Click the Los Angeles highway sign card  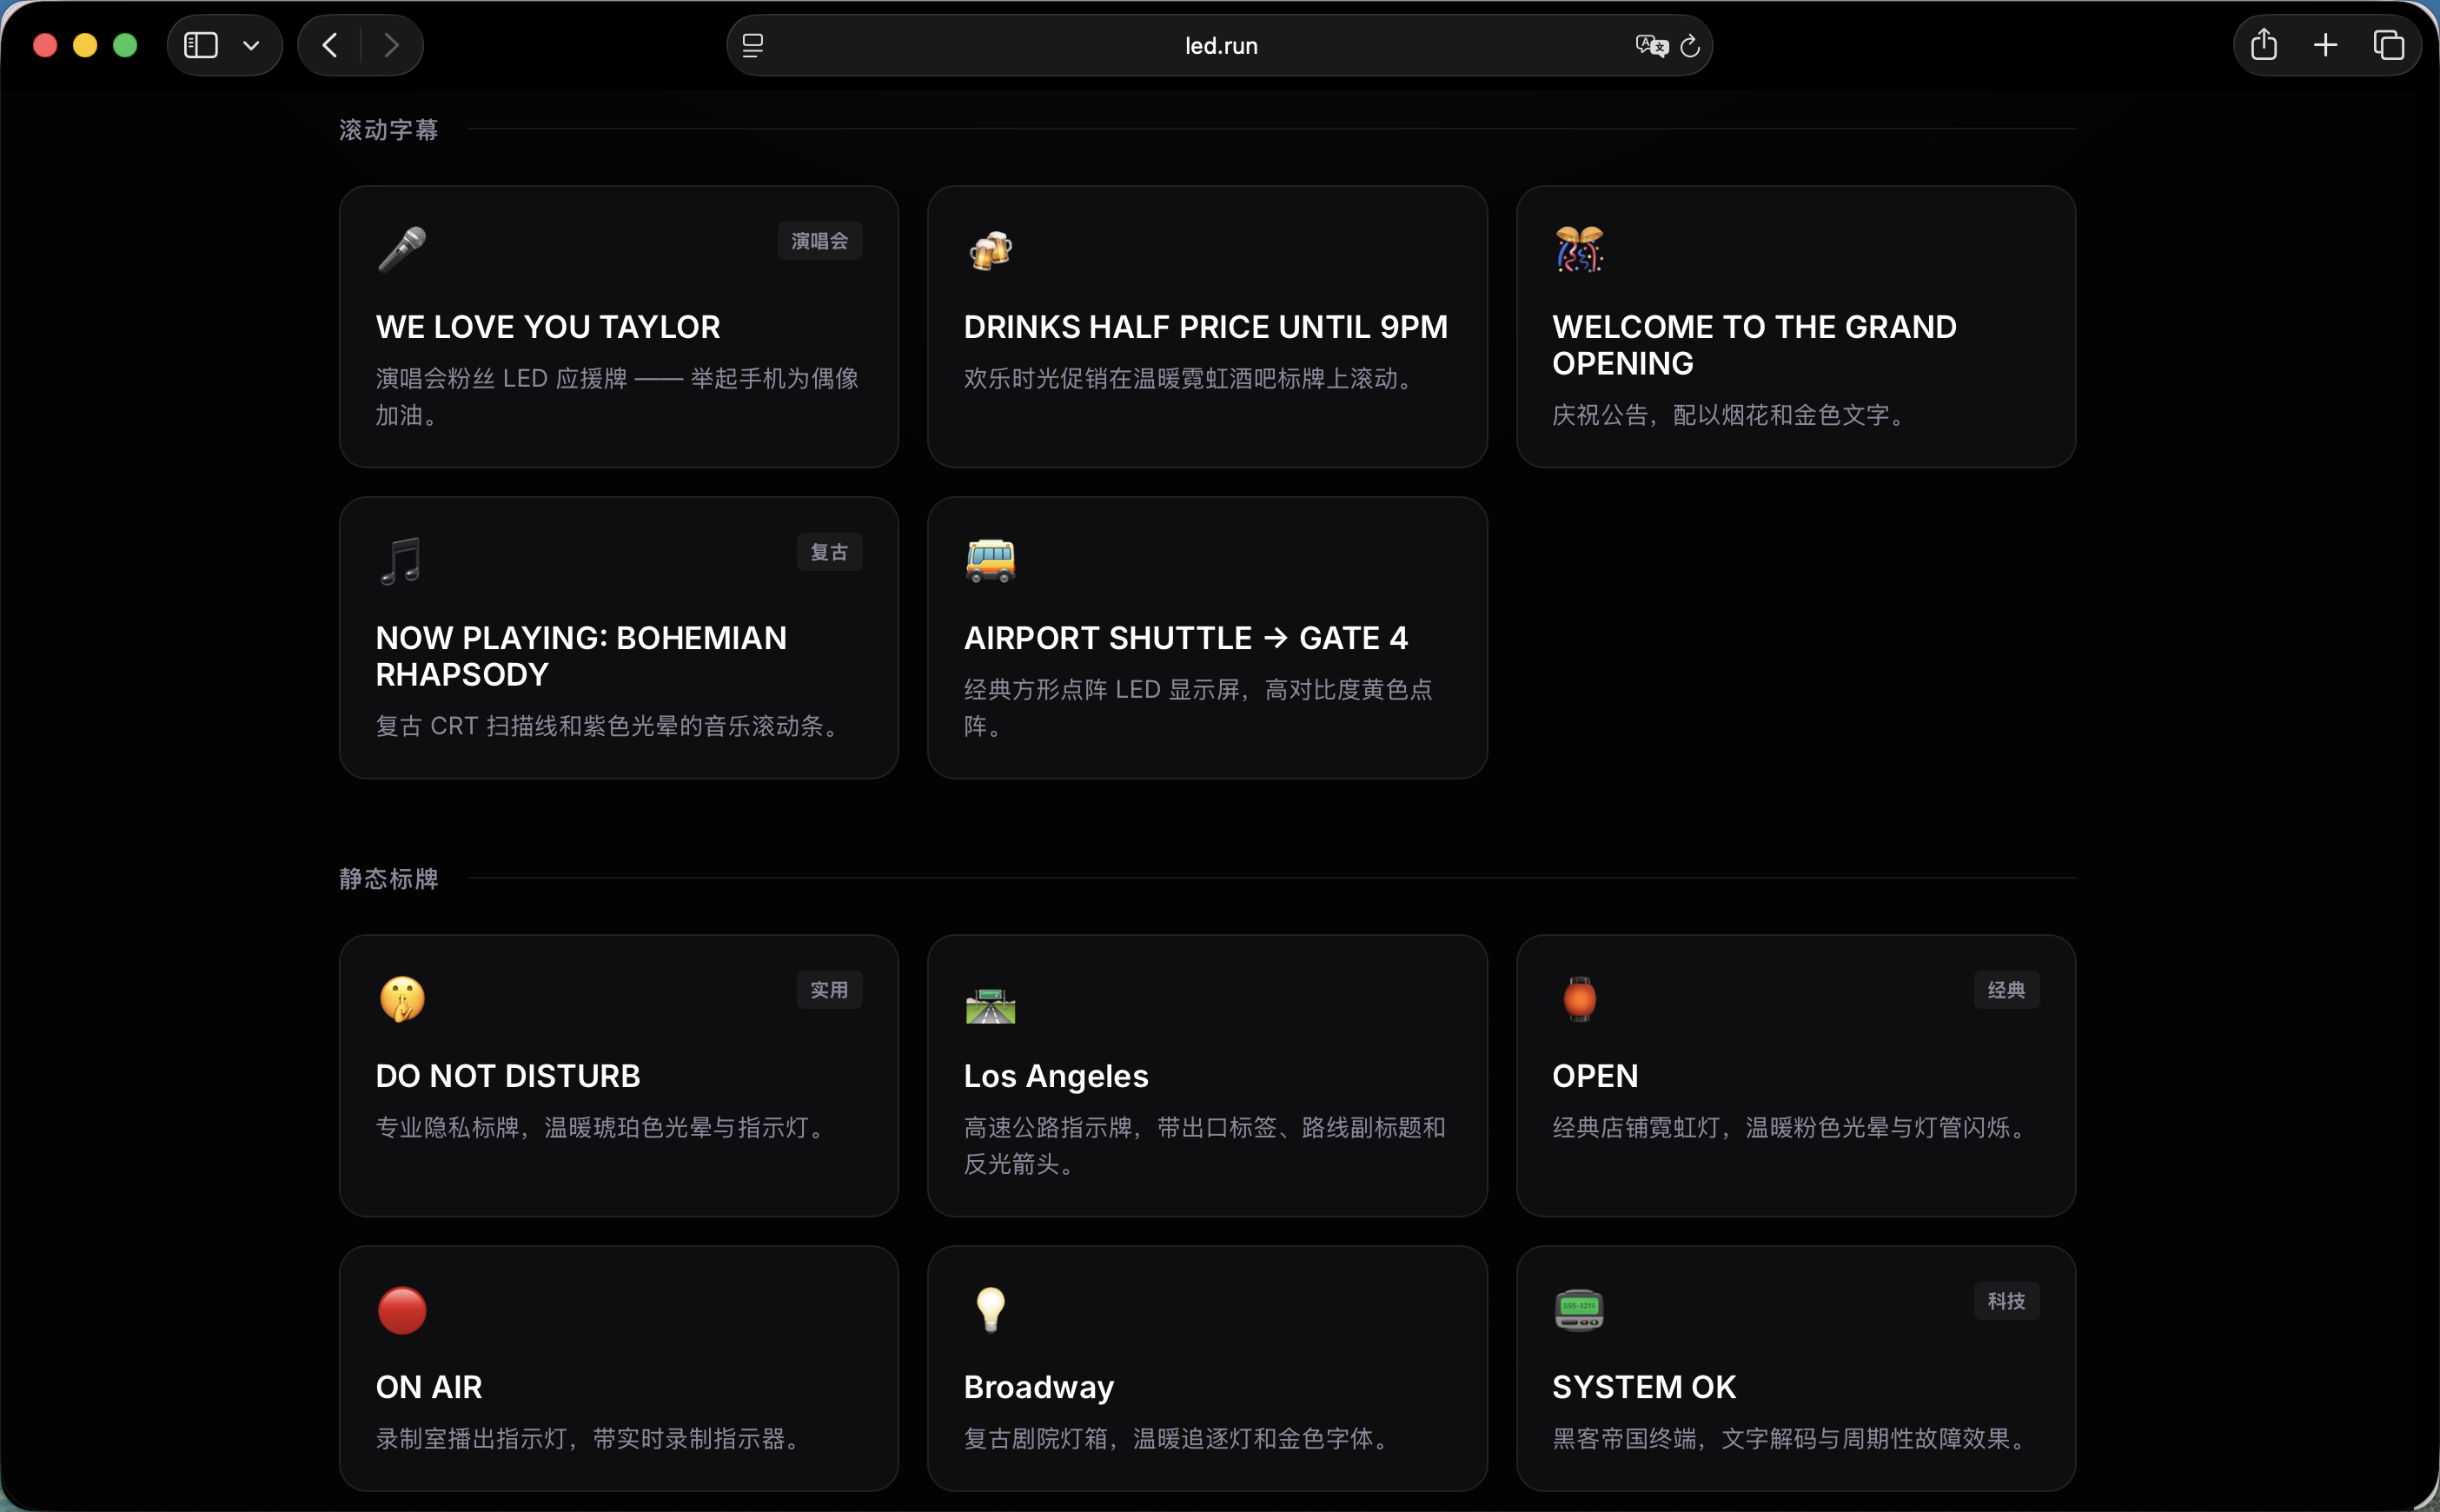(1206, 1076)
